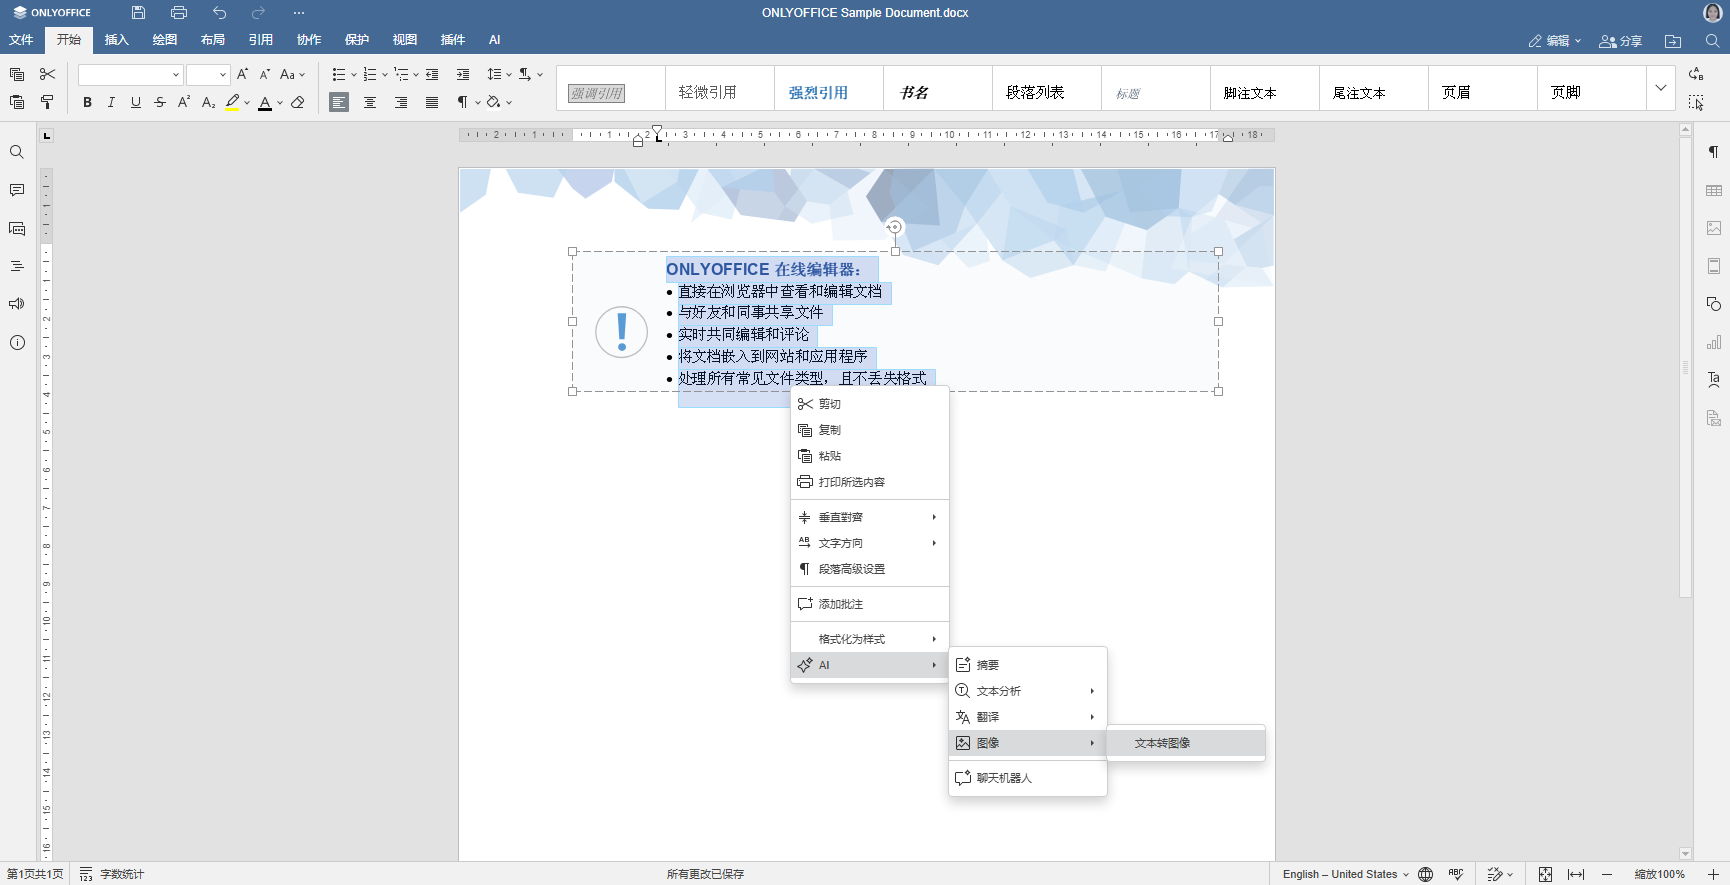
Task: Click the Print icon in title bar
Action: 179,13
